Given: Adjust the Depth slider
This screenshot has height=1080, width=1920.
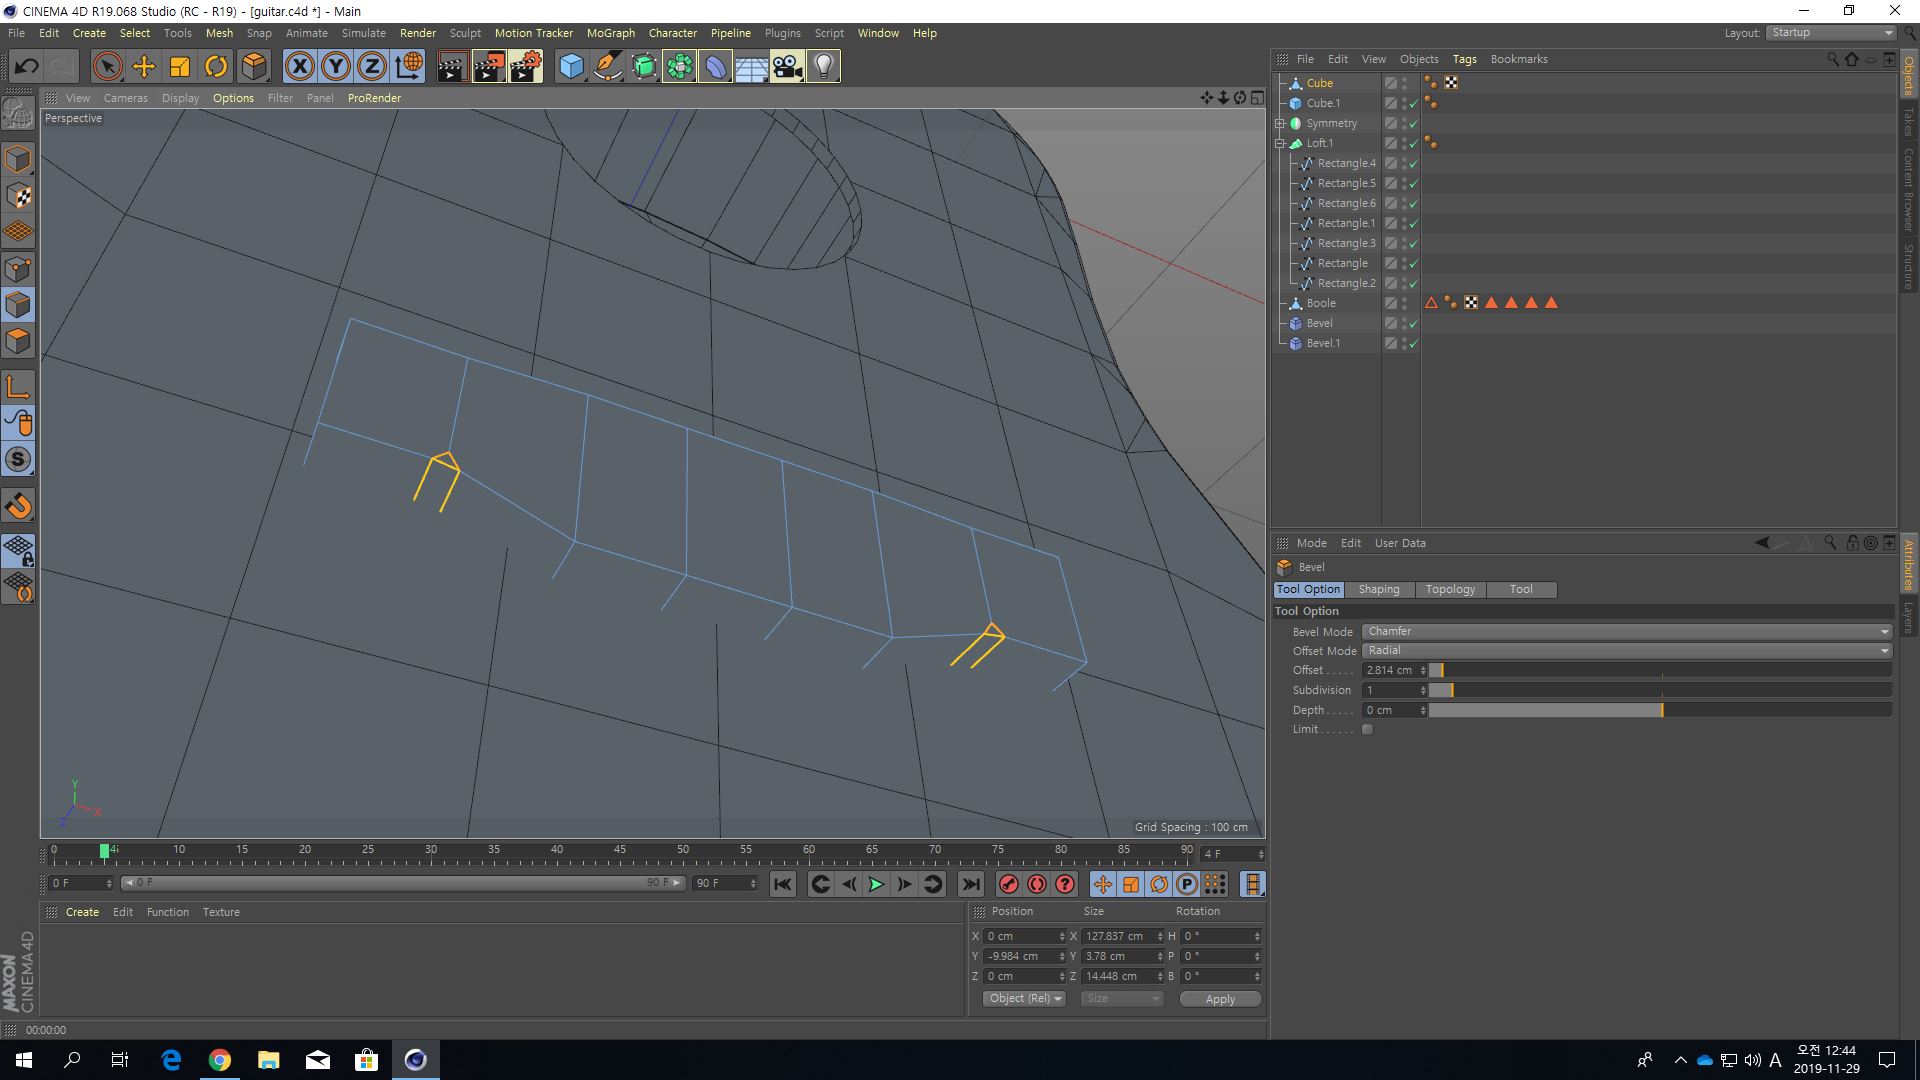Looking at the screenshot, I should tap(1660, 711).
